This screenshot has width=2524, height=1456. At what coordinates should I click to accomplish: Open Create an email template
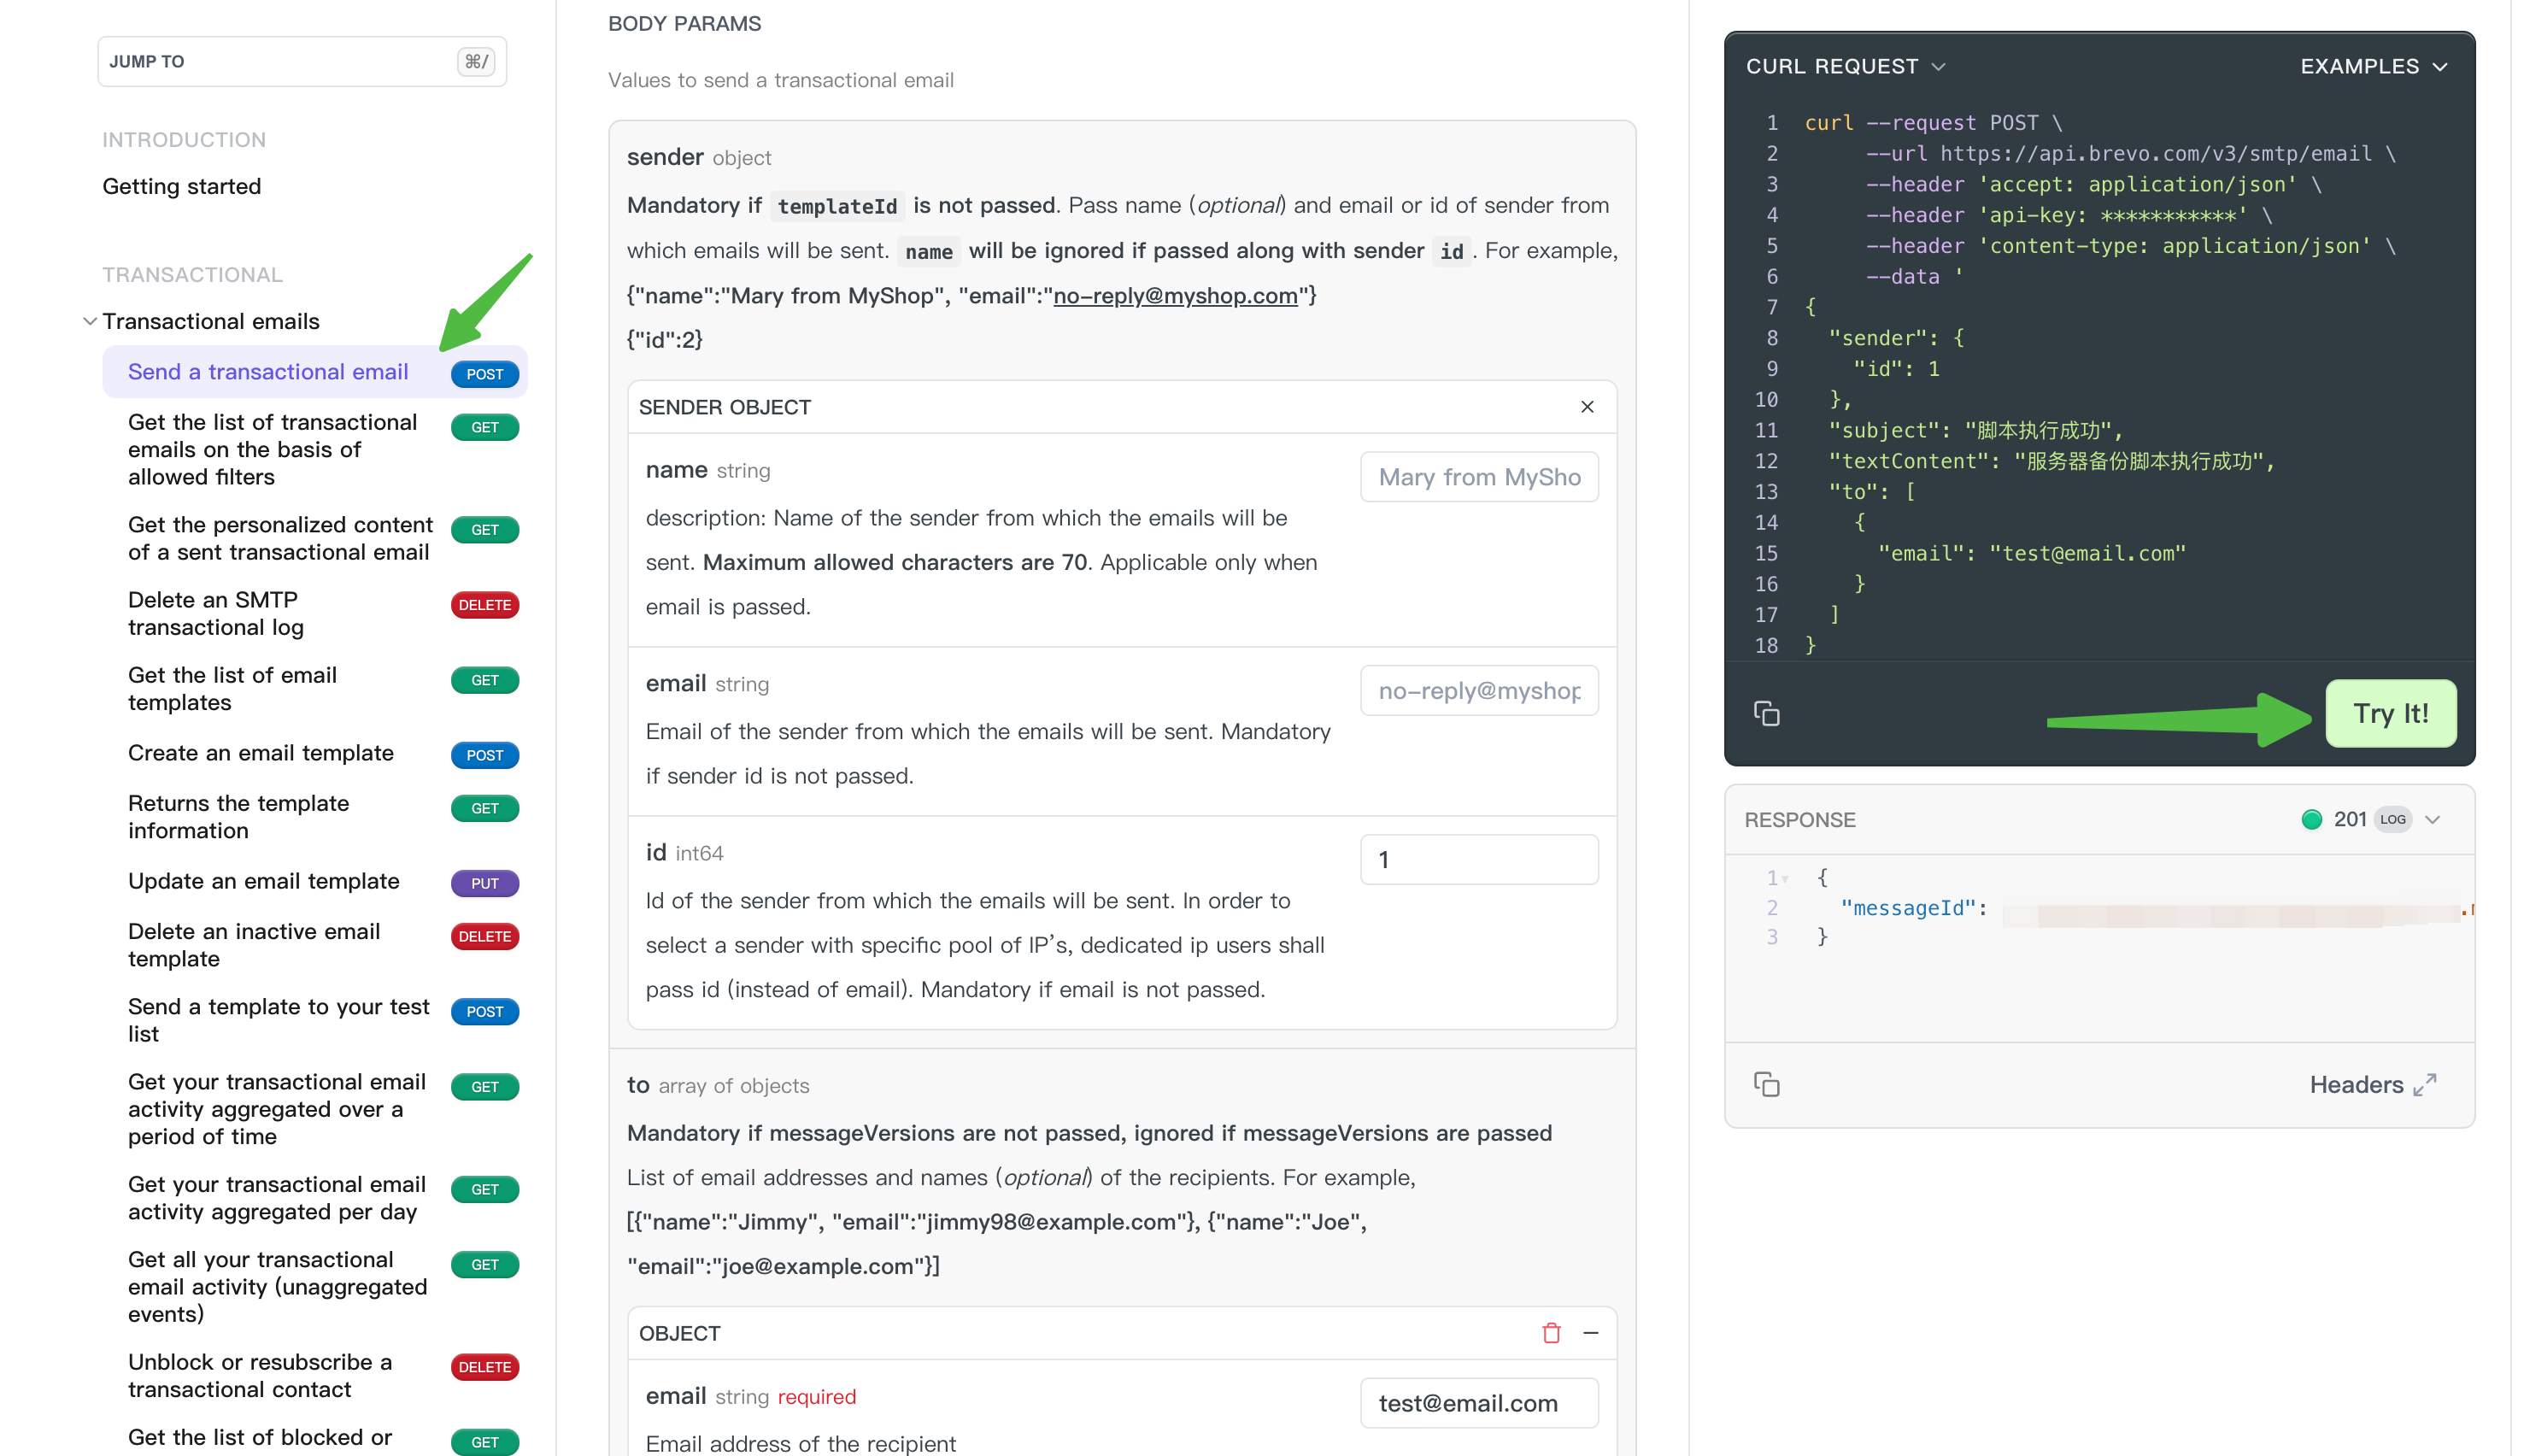[260, 753]
